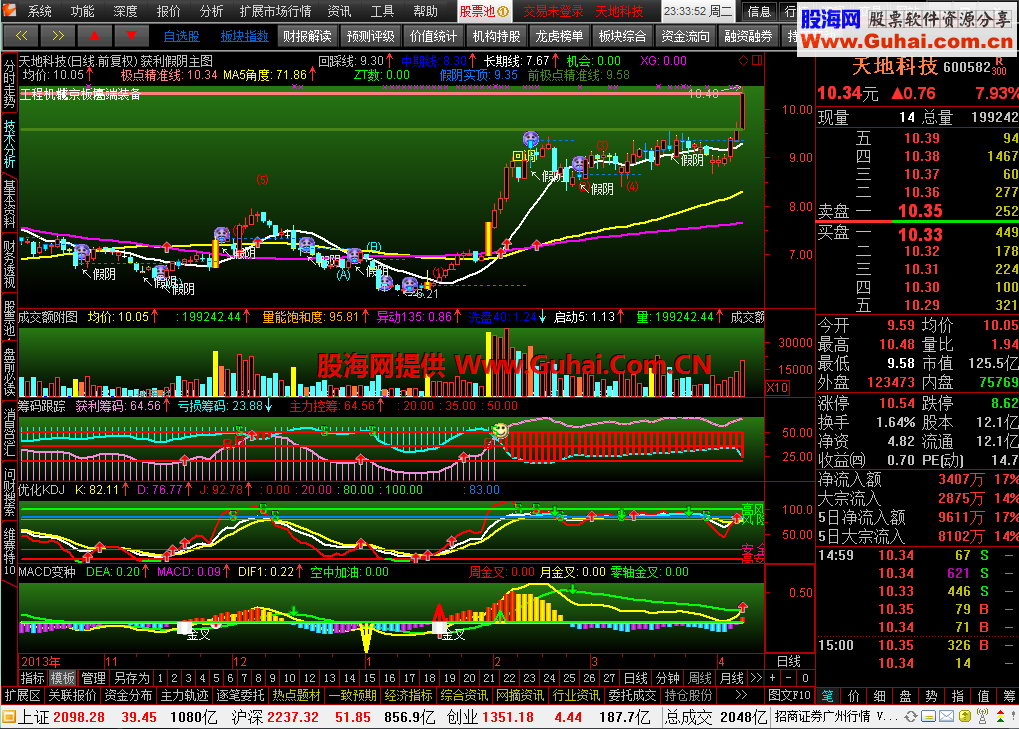Reset chart zoom with the 0 button
1019x729 pixels.
[805, 678]
